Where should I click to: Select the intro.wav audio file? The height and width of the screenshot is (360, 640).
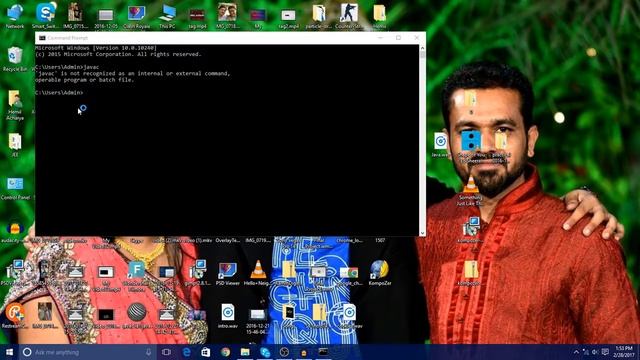[228, 316]
